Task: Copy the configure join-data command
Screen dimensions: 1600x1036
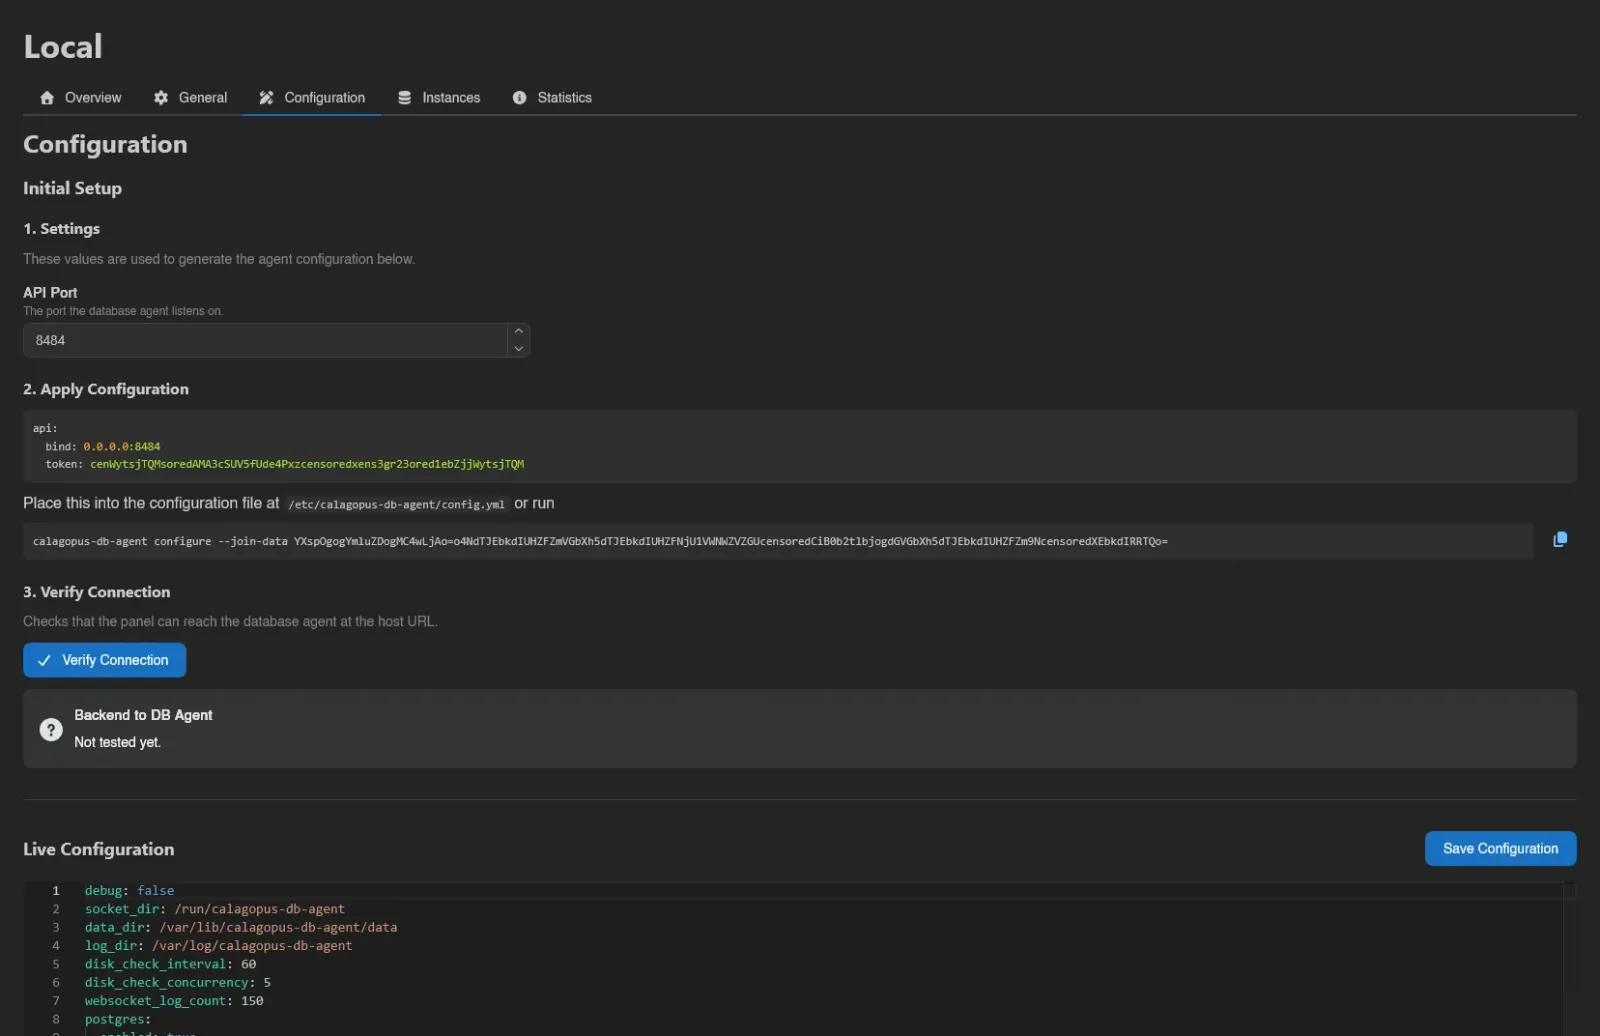Action: [x=1560, y=540]
